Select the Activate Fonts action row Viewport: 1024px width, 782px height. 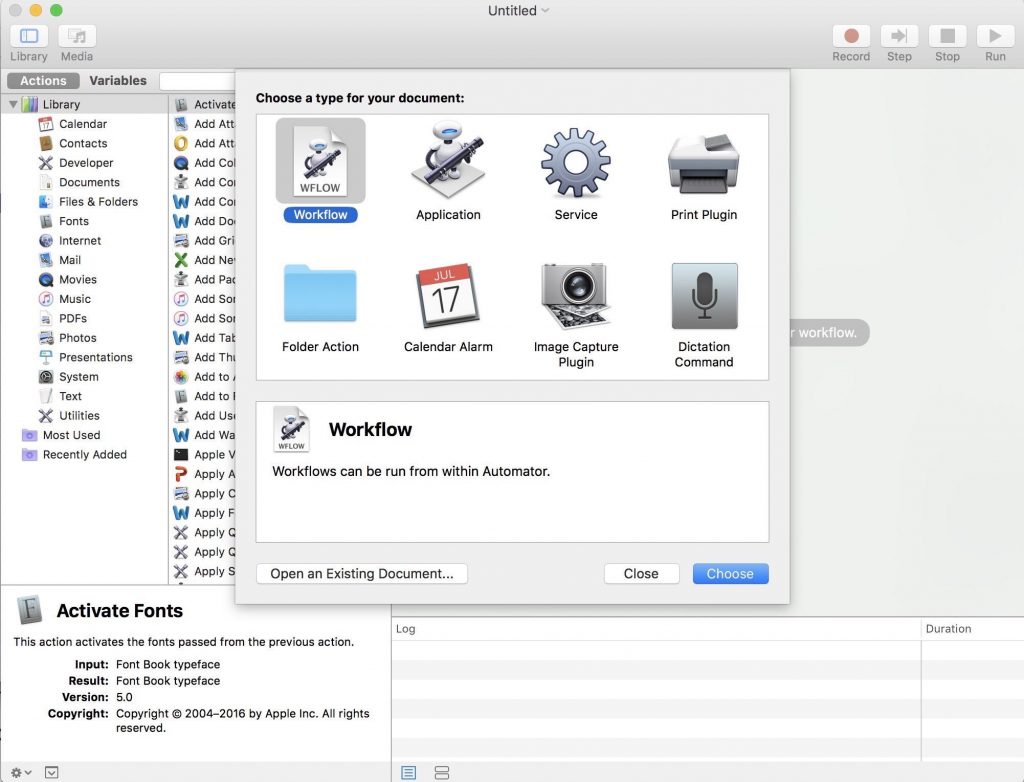(203, 105)
